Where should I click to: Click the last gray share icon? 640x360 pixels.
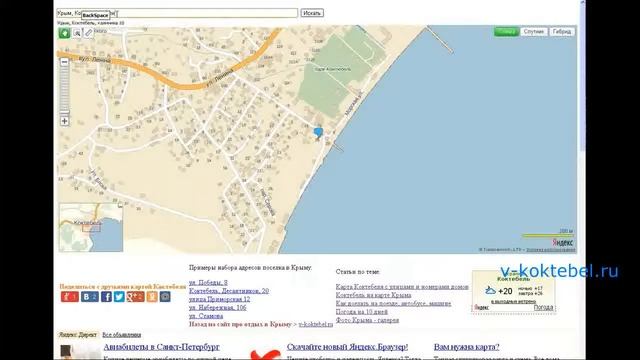coord(165,297)
